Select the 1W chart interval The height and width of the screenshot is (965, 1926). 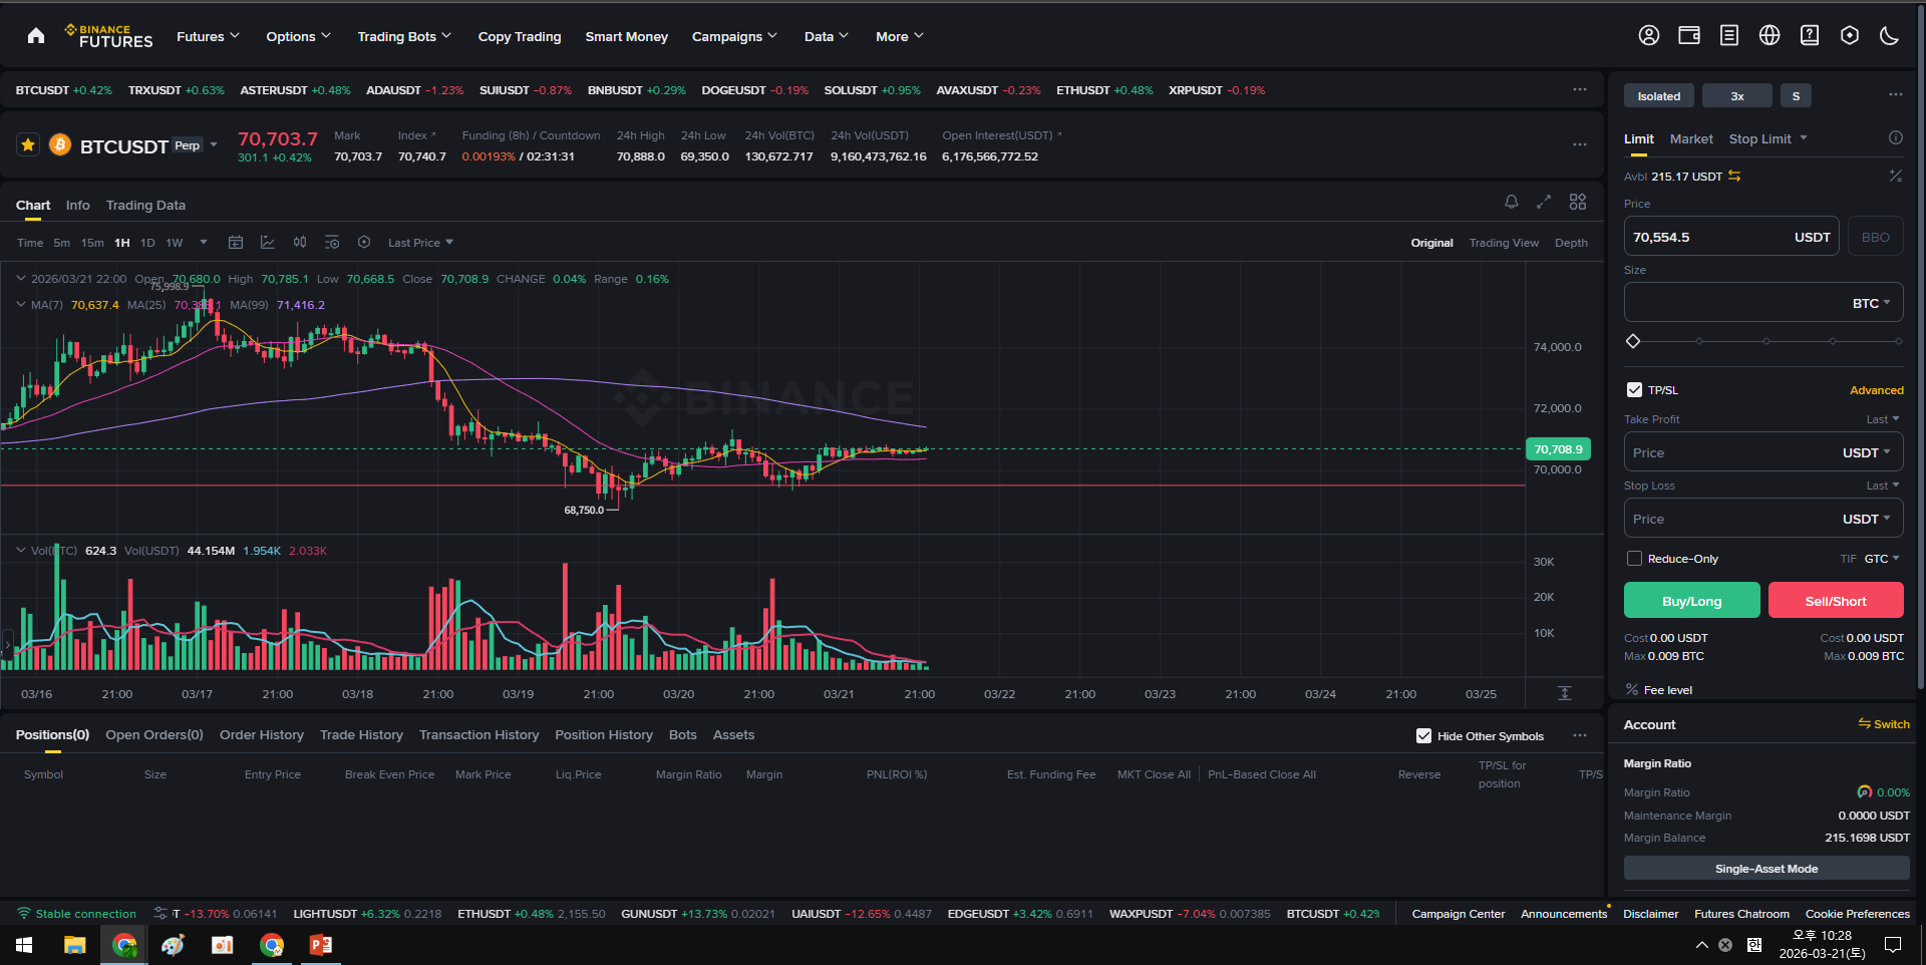(x=174, y=243)
